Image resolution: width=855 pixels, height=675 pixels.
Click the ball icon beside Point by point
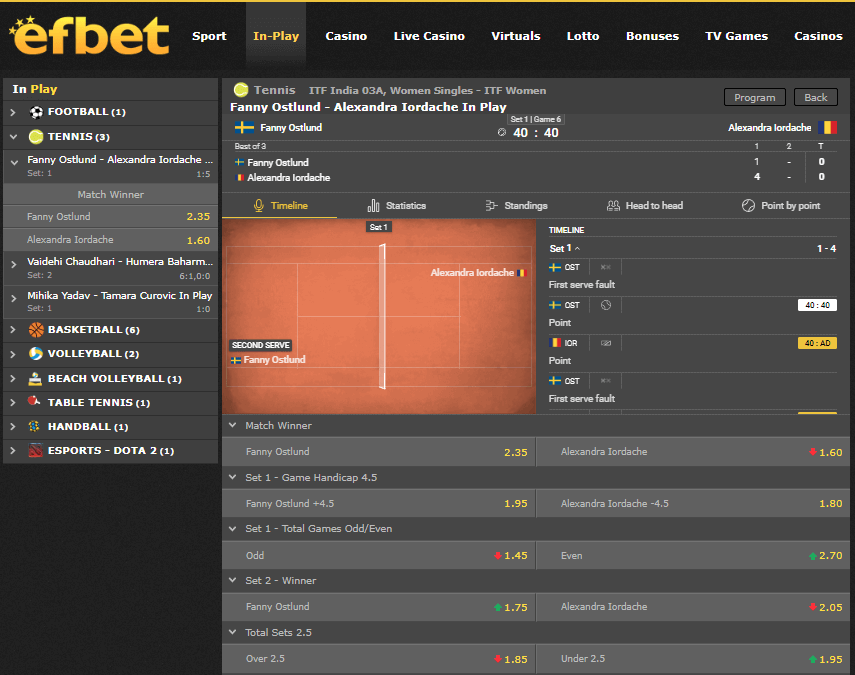(748, 206)
